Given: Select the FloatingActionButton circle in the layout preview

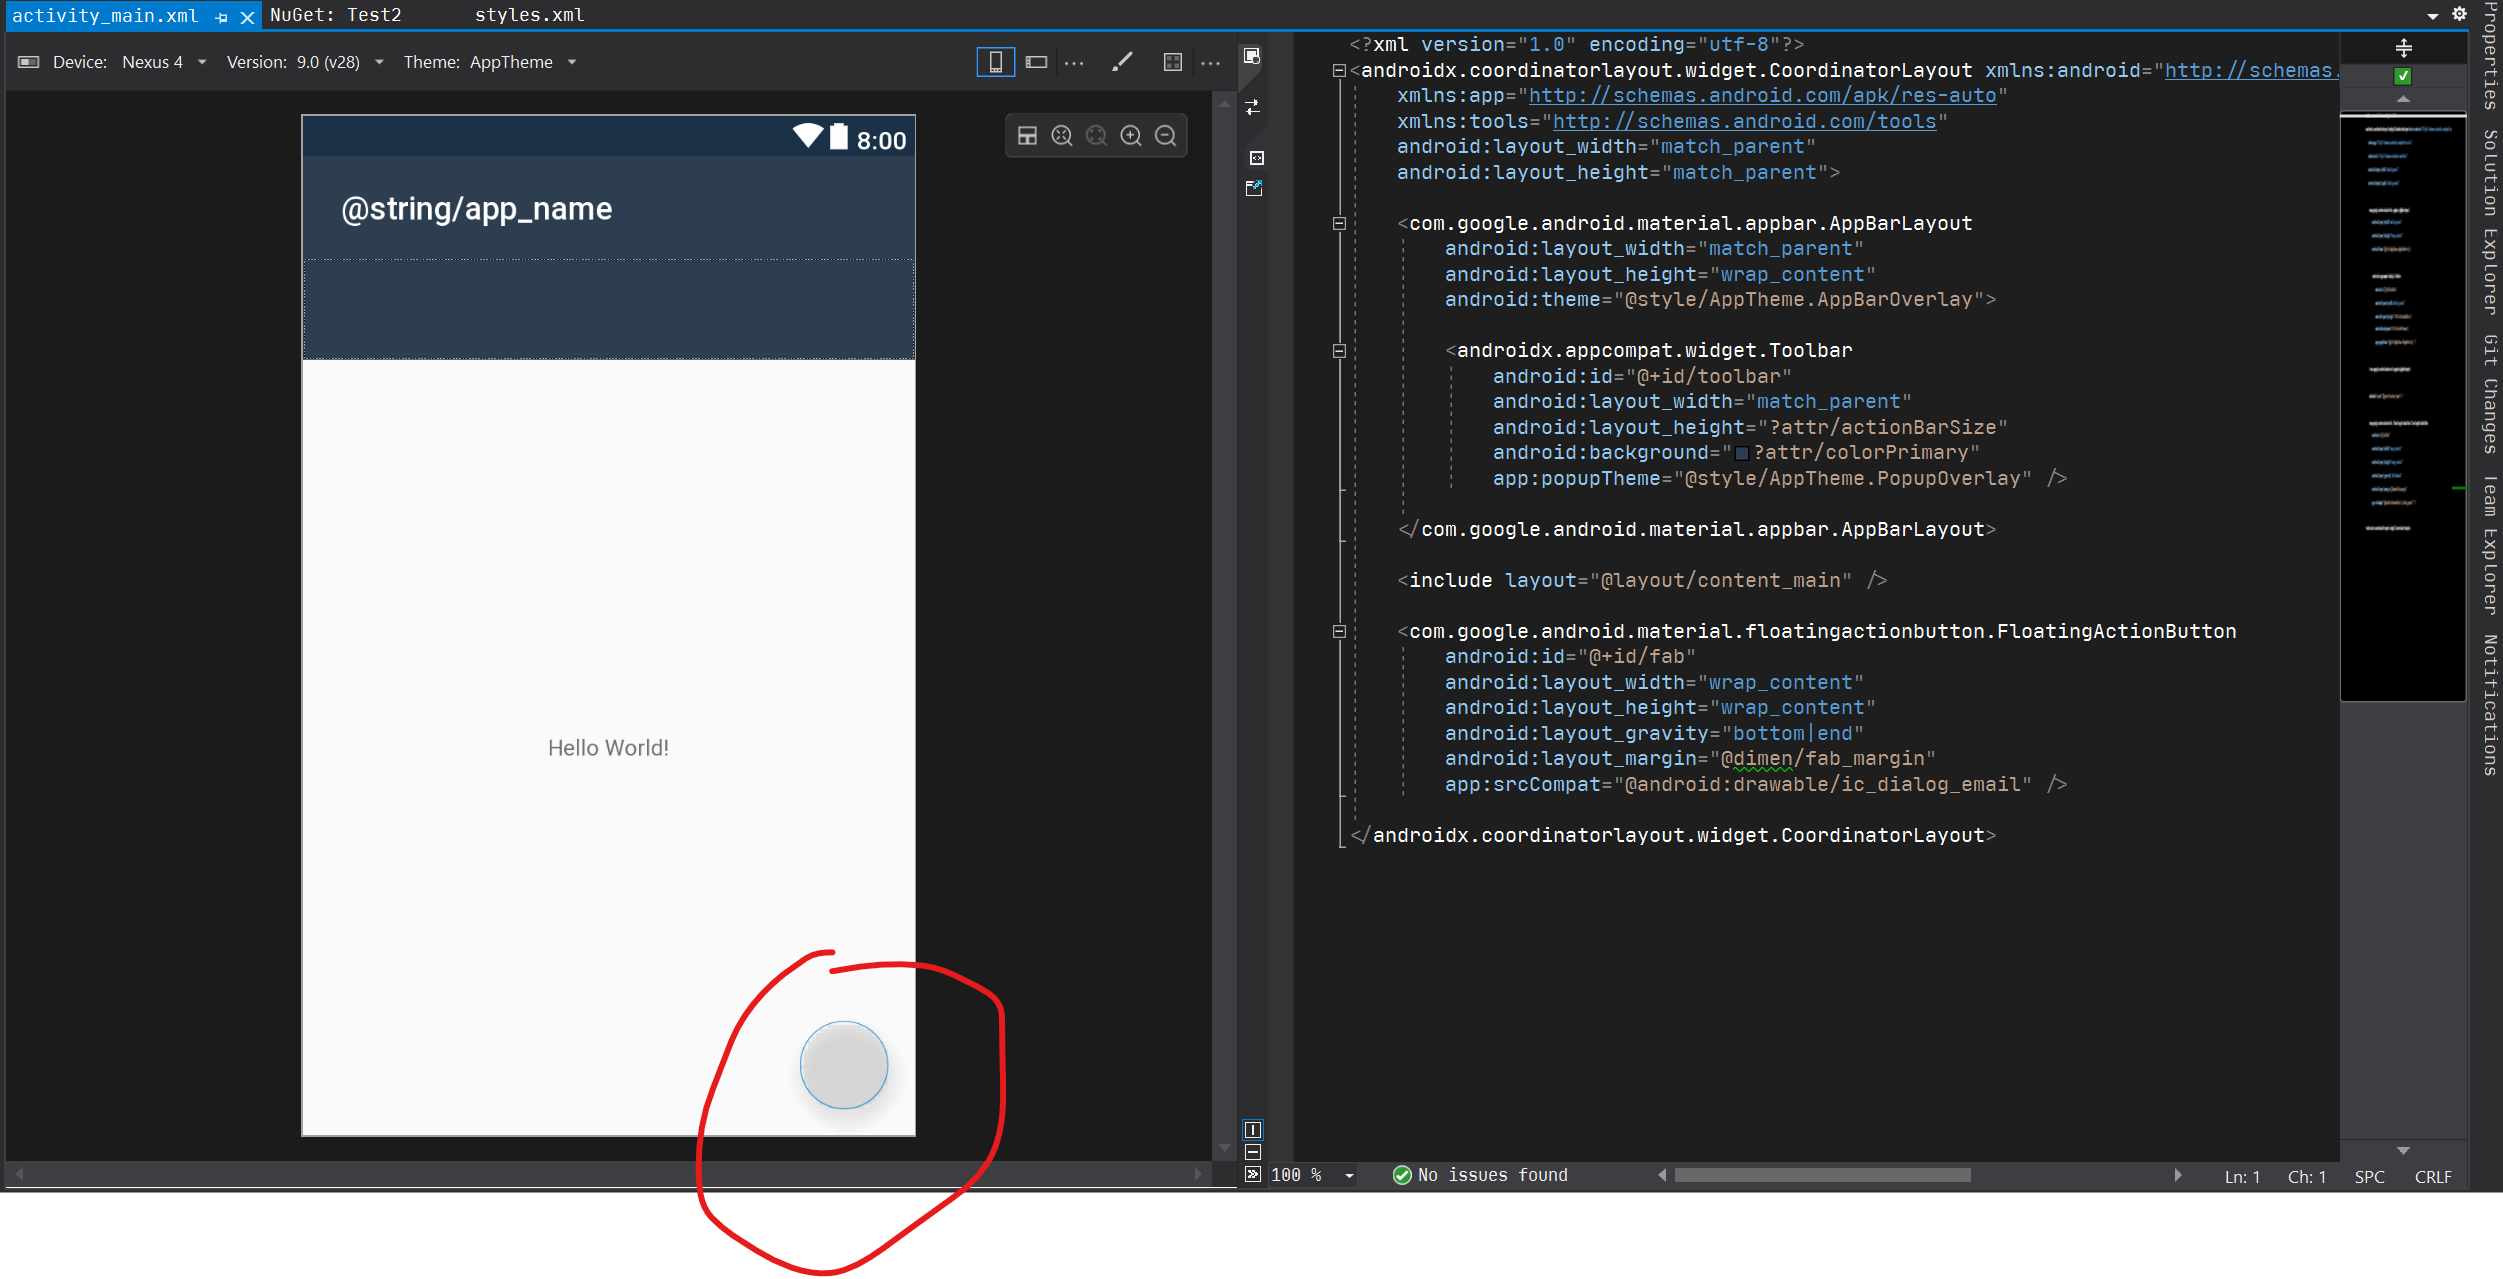Looking at the screenshot, I should [x=843, y=1064].
